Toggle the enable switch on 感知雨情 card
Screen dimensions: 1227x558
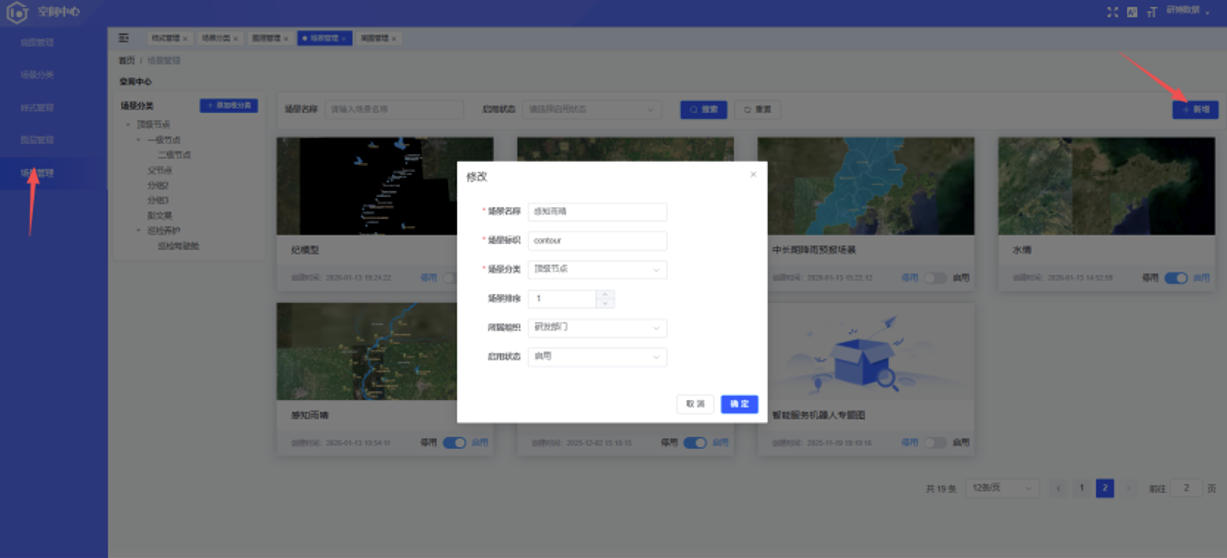454,443
